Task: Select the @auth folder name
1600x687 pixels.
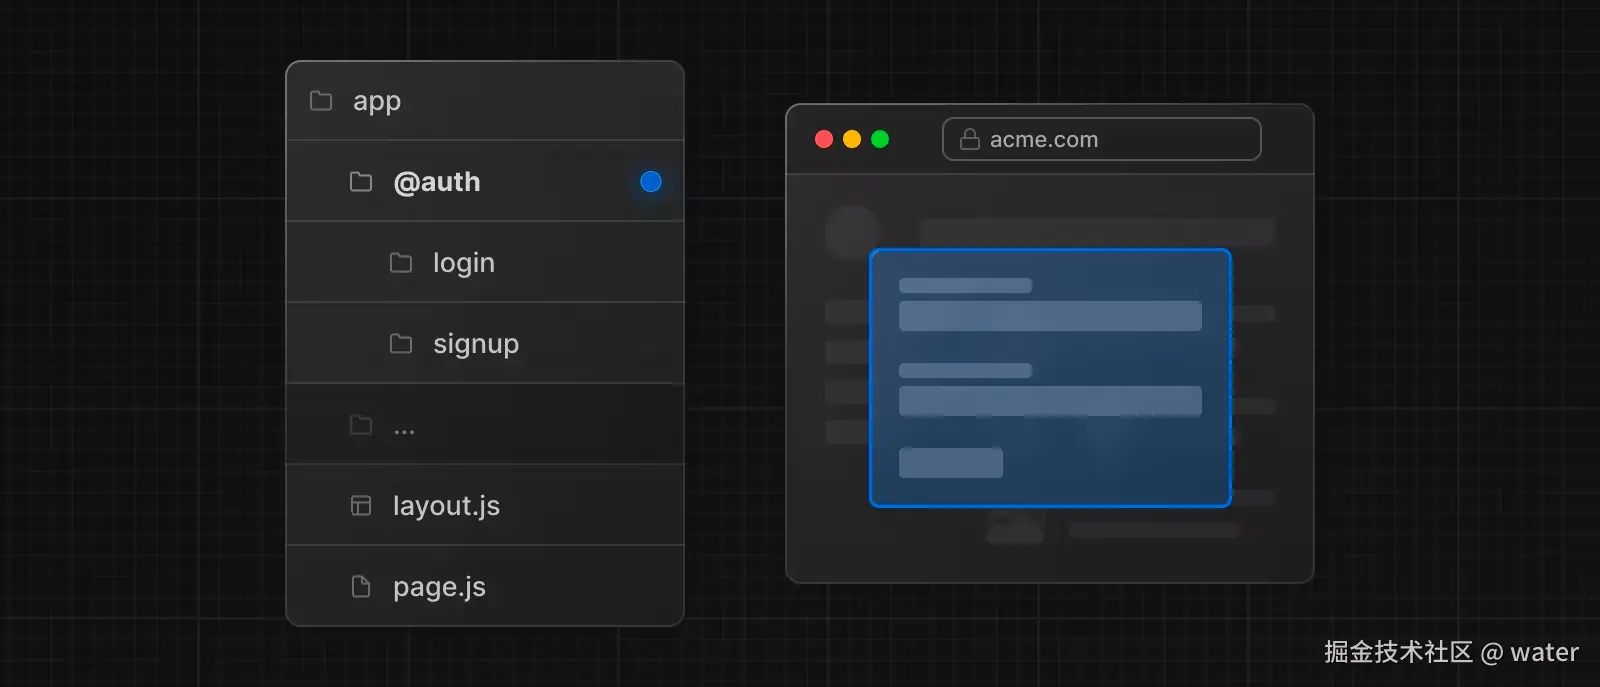Action: click(437, 182)
